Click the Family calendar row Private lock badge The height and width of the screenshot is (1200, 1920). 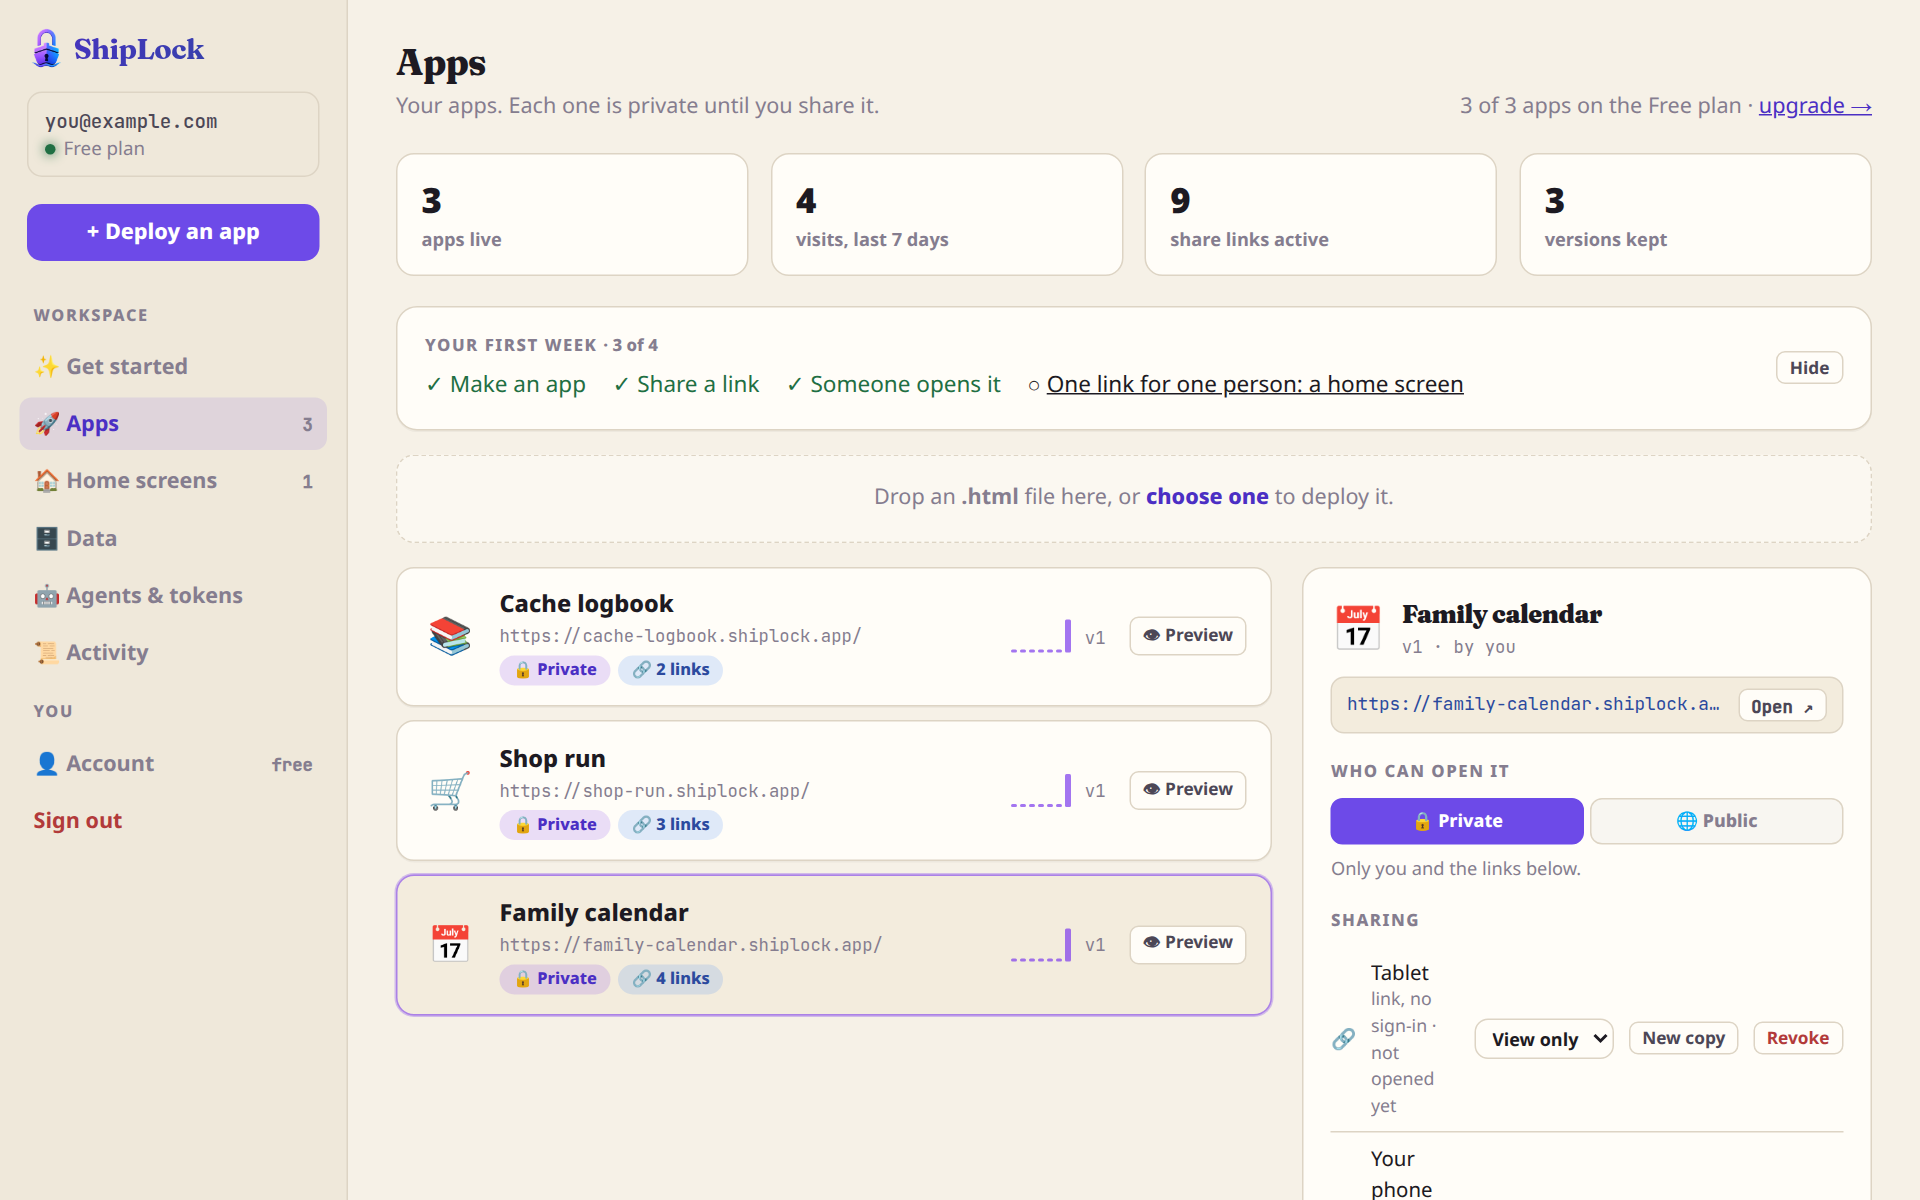click(x=555, y=979)
